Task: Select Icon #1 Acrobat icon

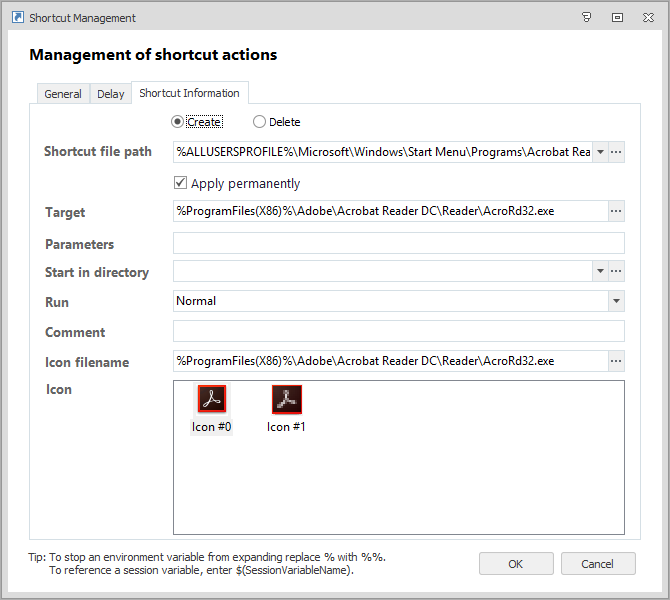Action: point(287,400)
